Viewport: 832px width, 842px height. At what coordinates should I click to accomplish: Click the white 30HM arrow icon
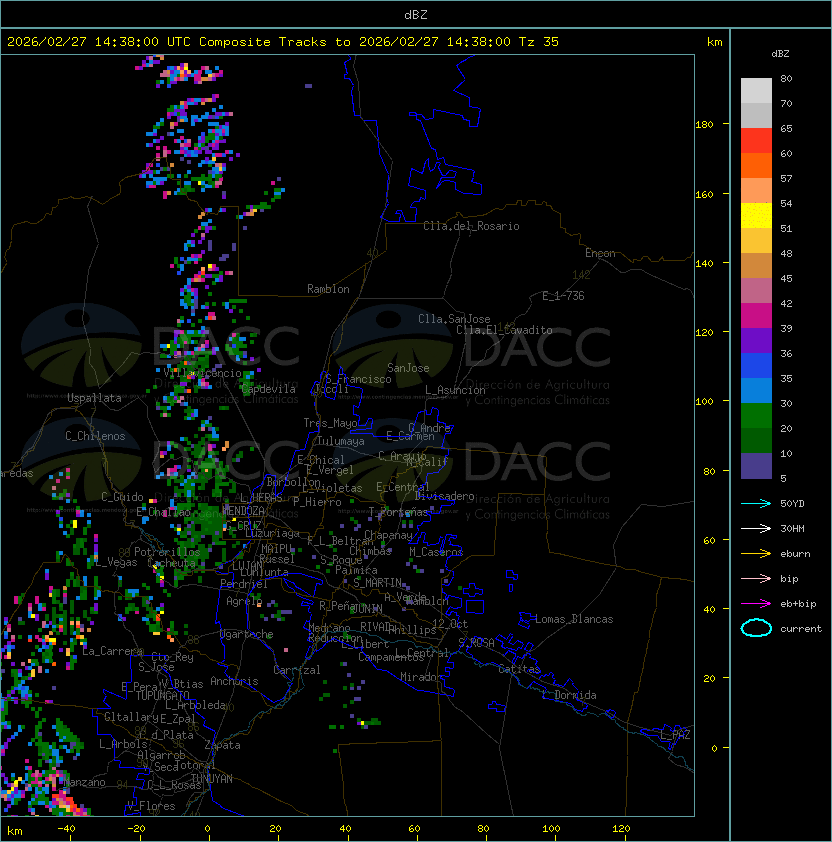[756, 528]
